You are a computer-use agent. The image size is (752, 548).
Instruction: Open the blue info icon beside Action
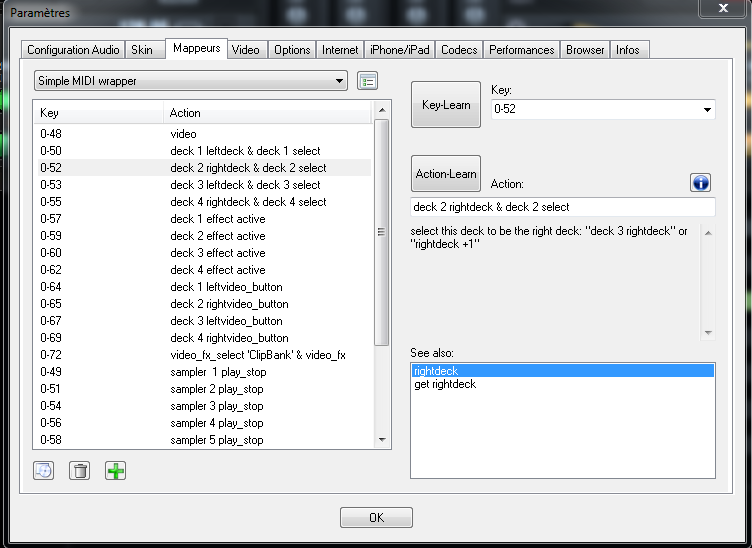point(700,182)
